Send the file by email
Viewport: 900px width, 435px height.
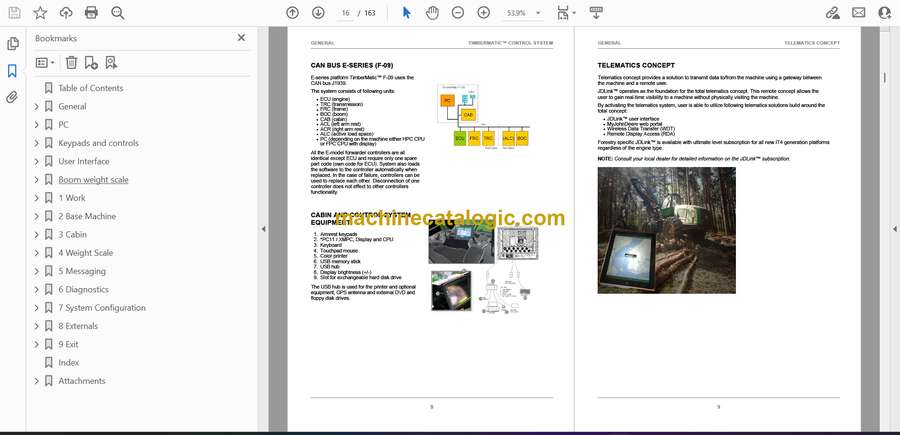859,13
